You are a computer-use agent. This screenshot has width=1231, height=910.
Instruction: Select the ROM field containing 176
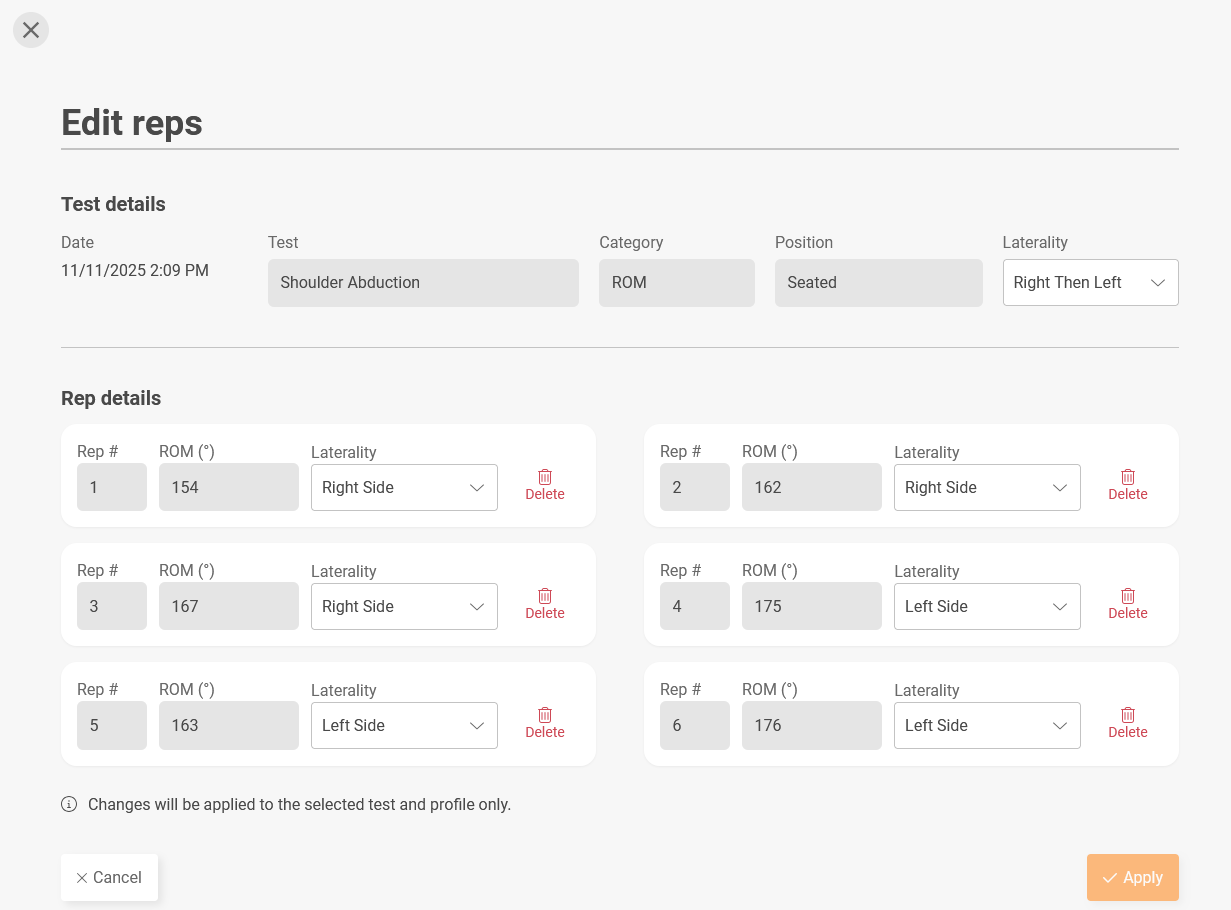pos(811,725)
